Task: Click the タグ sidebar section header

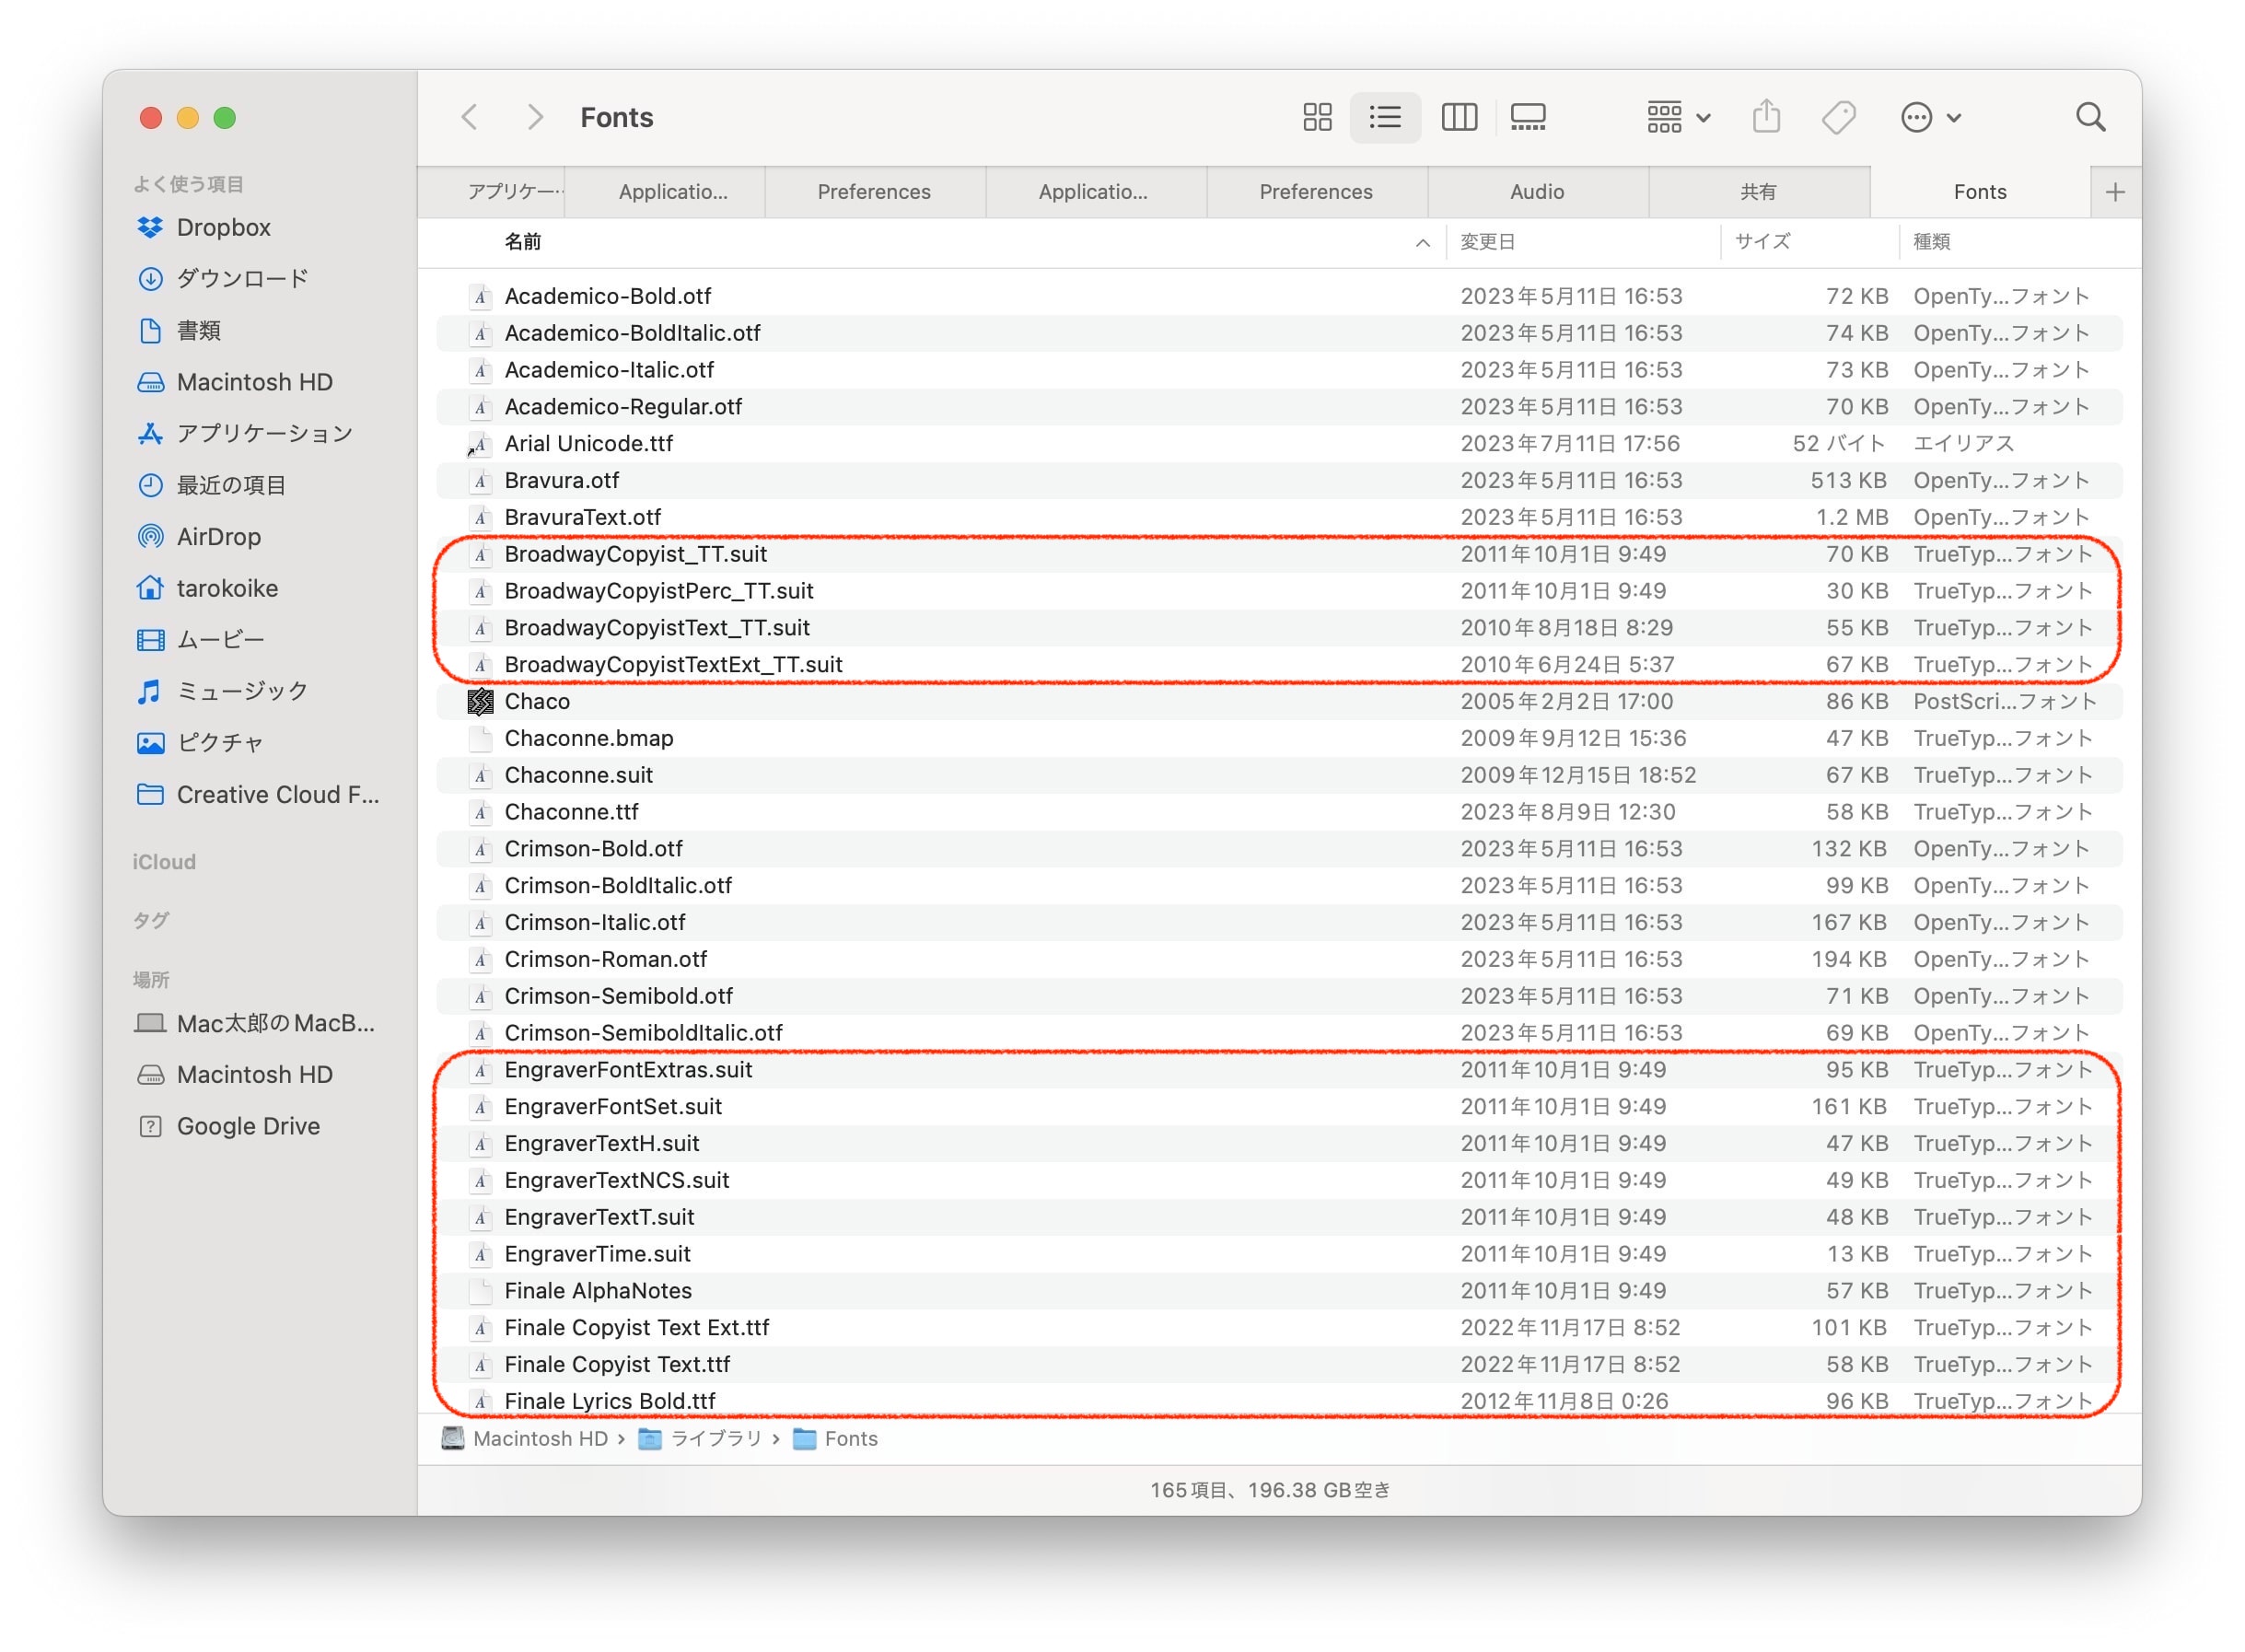Action: point(151,921)
